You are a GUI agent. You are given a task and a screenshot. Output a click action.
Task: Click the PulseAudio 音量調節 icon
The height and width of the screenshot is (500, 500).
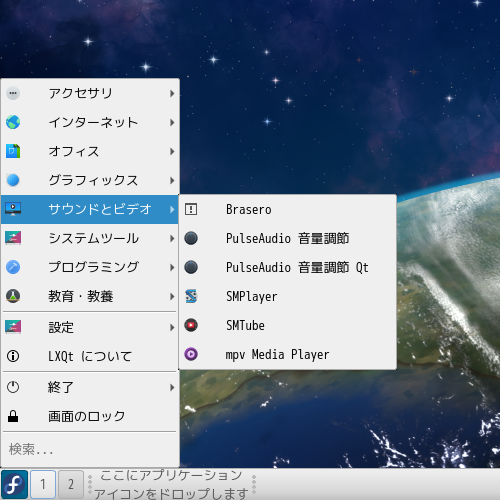191,238
